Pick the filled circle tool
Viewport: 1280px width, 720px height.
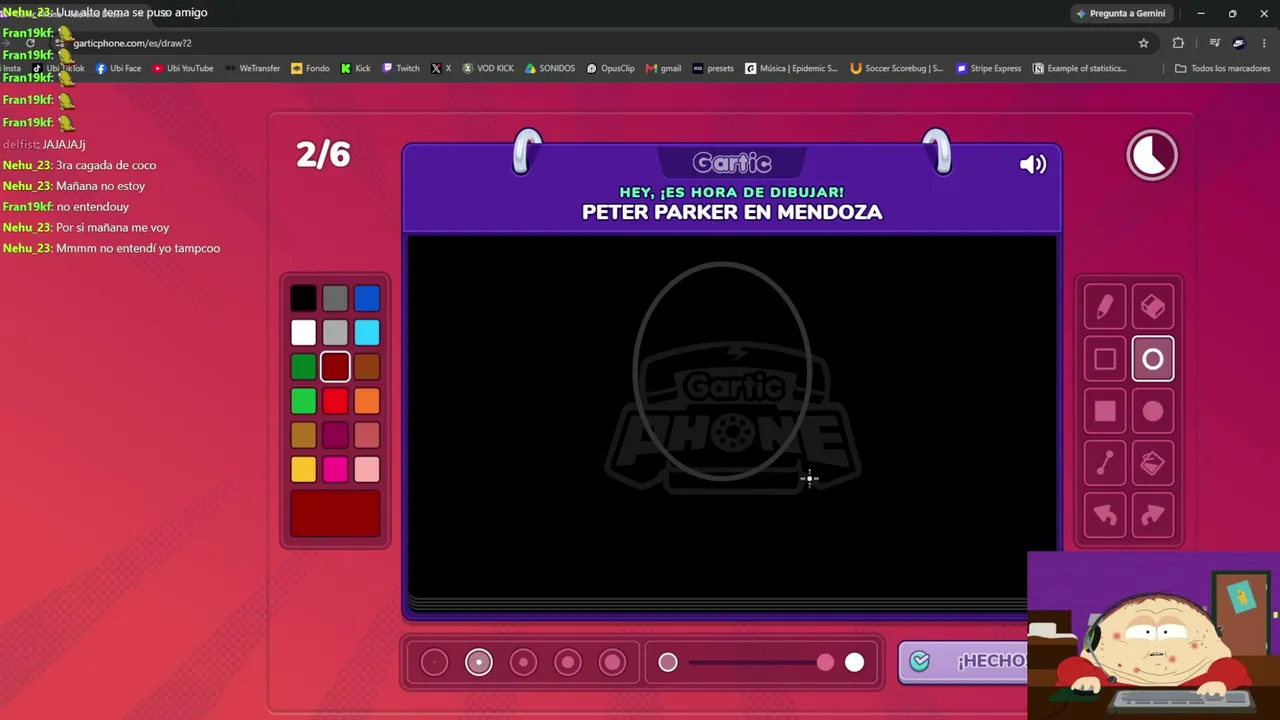coord(1153,411)
